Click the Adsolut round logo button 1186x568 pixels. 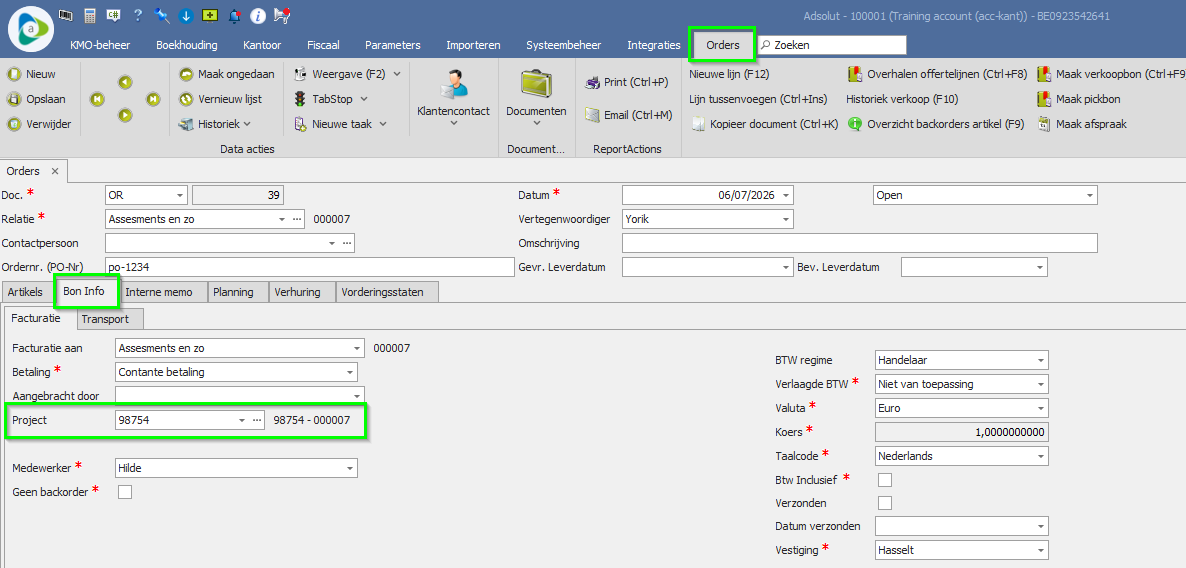point(31,28)
